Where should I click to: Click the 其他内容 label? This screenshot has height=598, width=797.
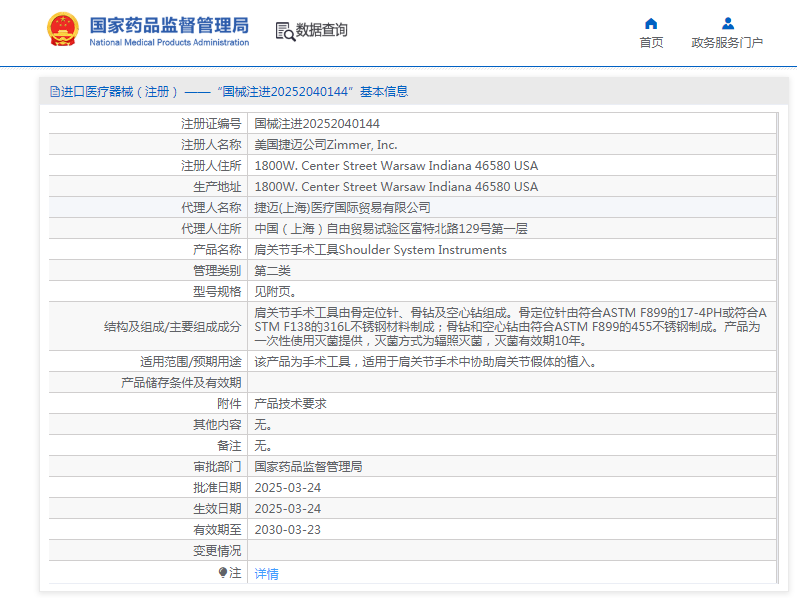click(x=217, y=425)
